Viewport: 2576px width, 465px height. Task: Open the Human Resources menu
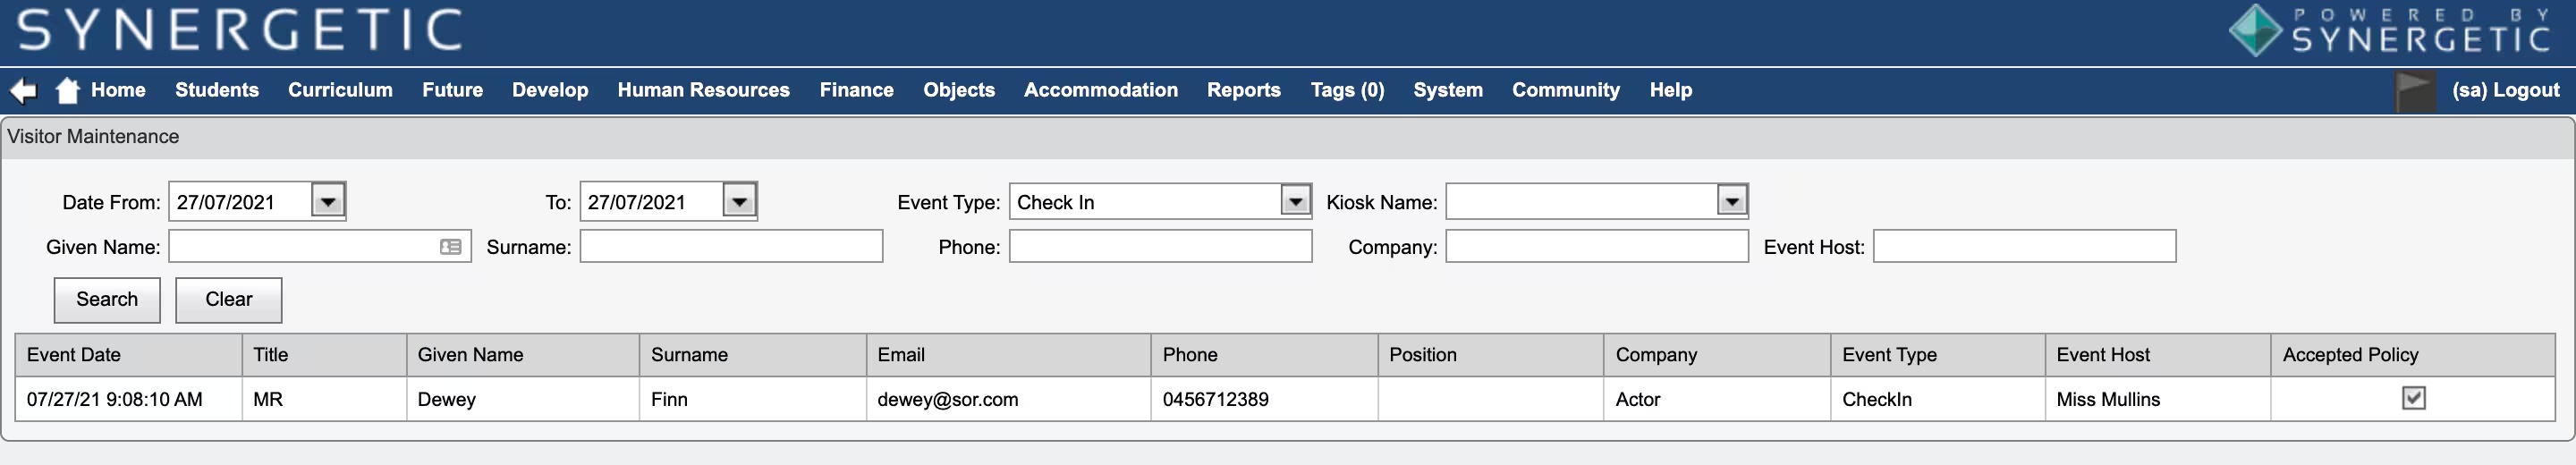(703, 90)
